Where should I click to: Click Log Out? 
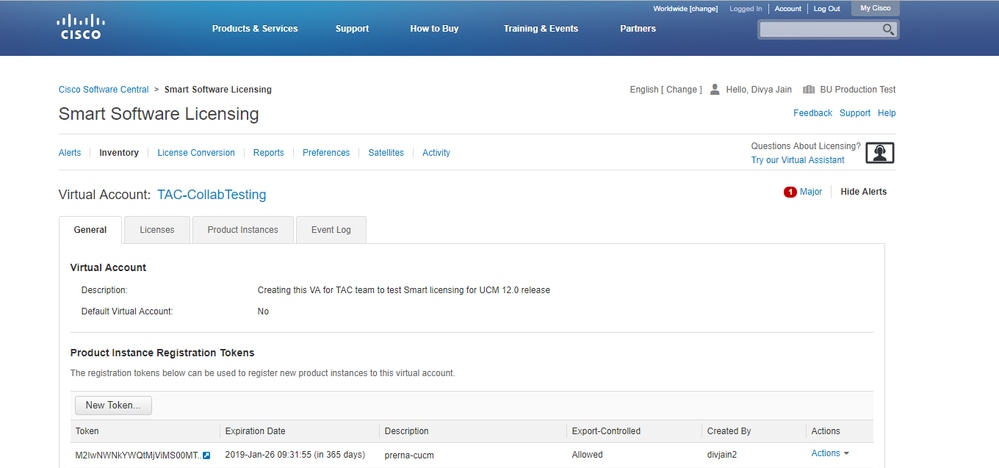tap(827, 9)
